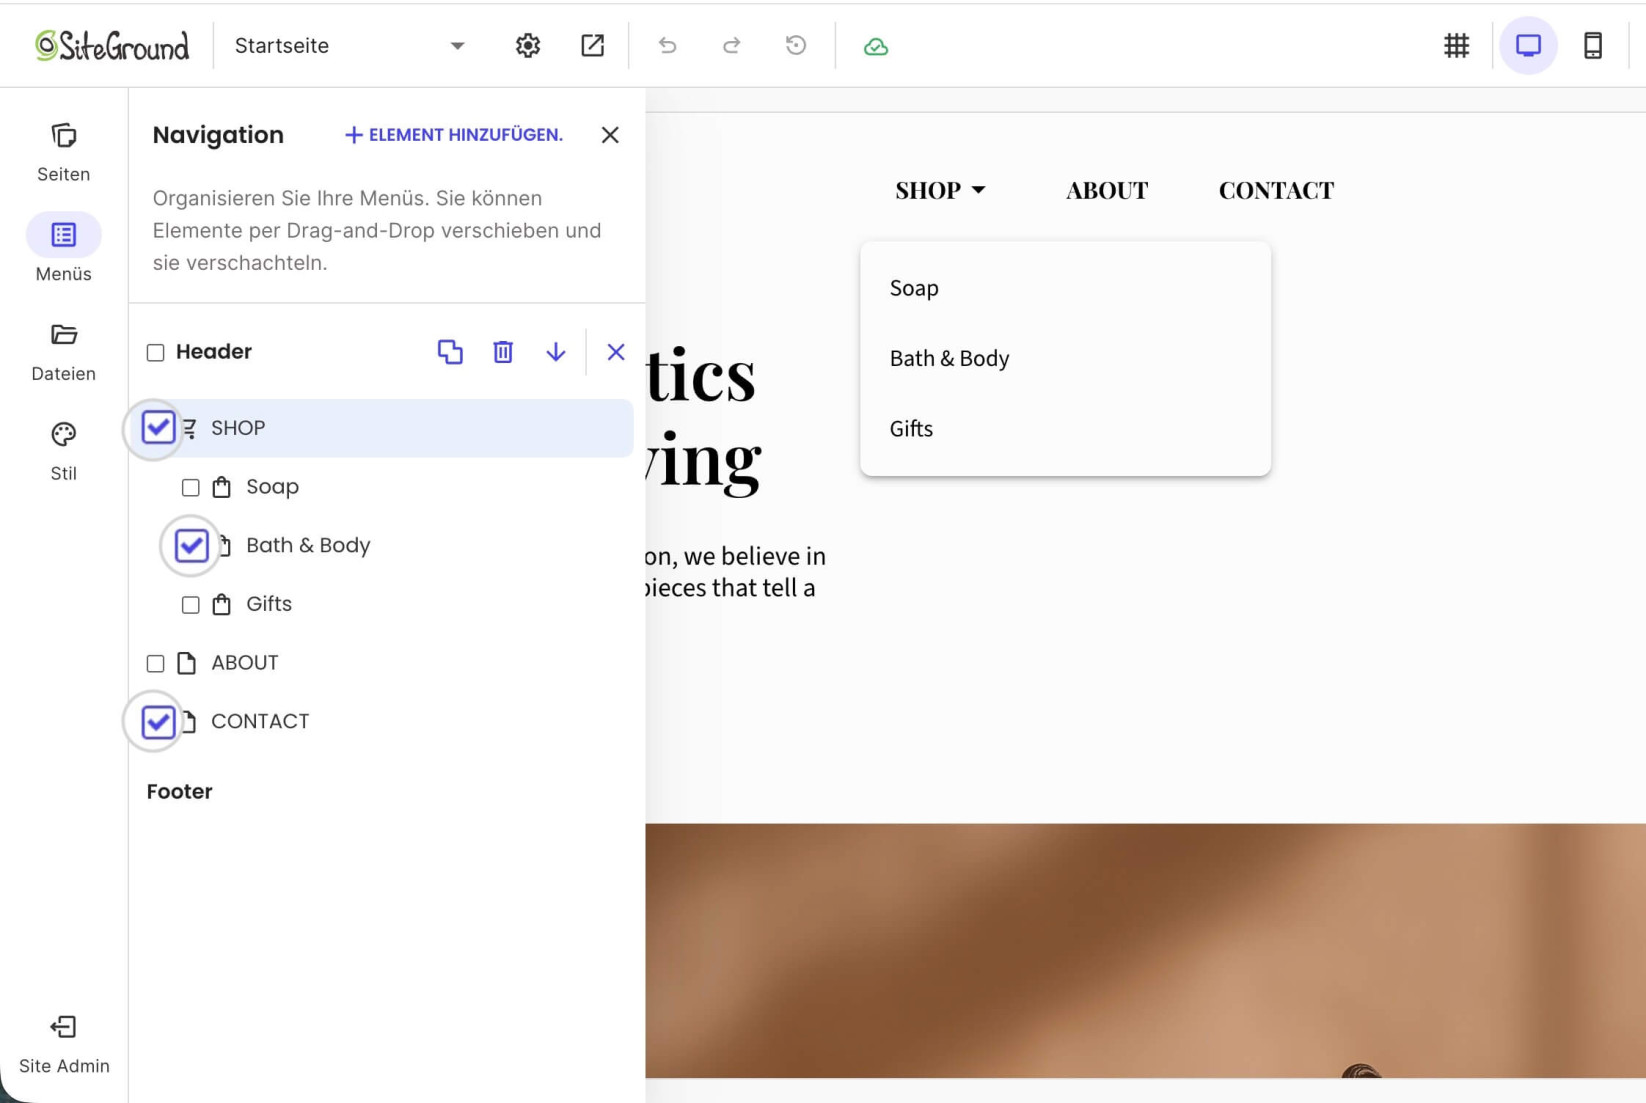1646x1103 pixels.
Task: Go to Site Admin
Action: (x=64, y=1045)
